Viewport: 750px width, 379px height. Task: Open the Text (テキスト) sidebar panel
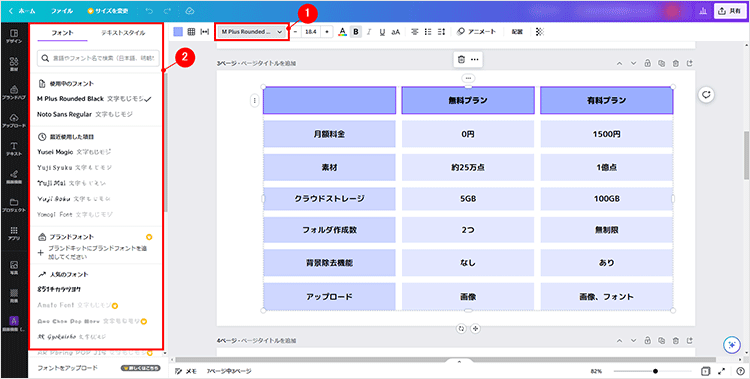click(14, 149)
